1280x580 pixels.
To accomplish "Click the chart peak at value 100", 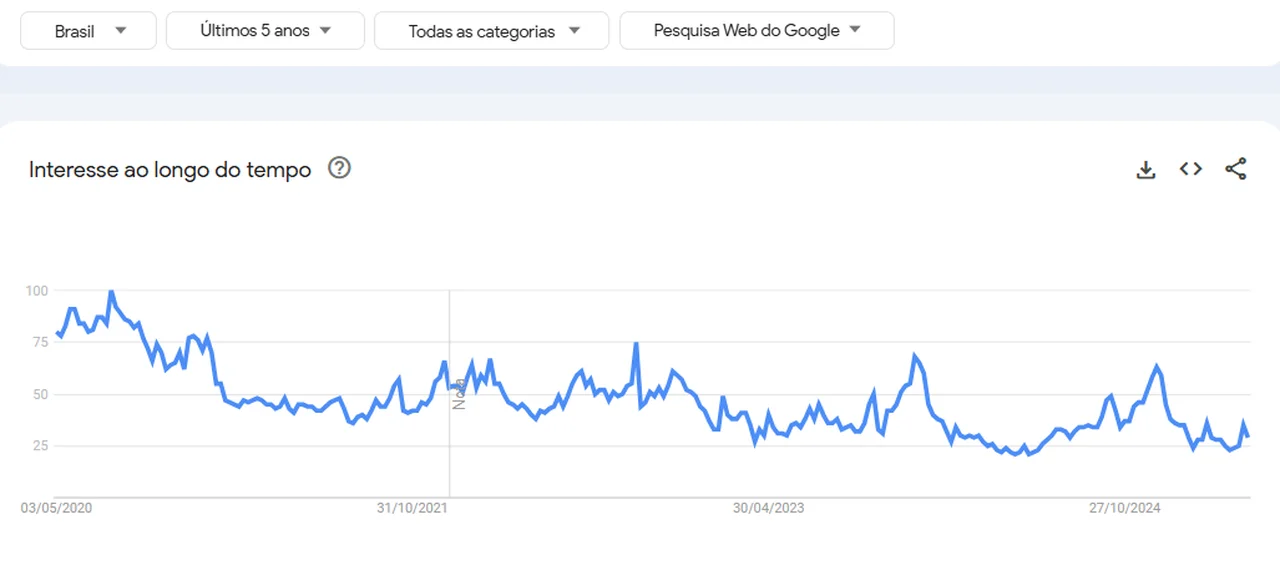I will coord(111,292).
